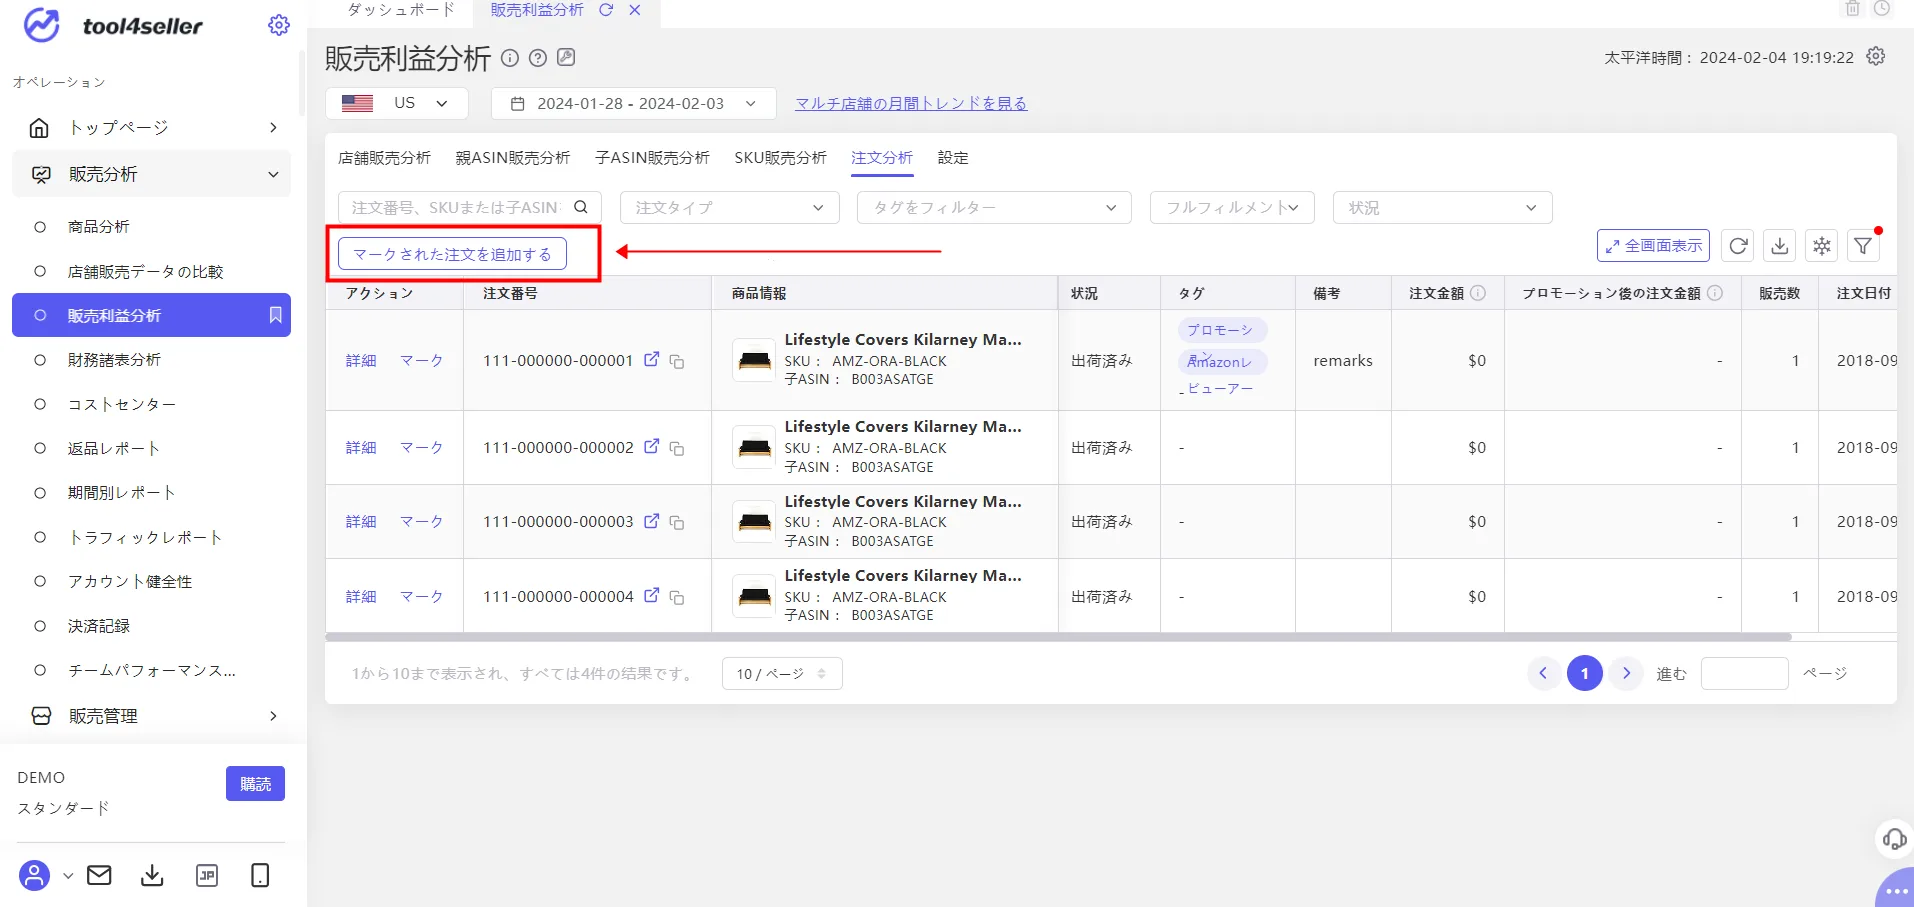This screenshot has width=1914, height=907.
Task: Open column settings icon in table toolbar
Action: (1822, 245)
